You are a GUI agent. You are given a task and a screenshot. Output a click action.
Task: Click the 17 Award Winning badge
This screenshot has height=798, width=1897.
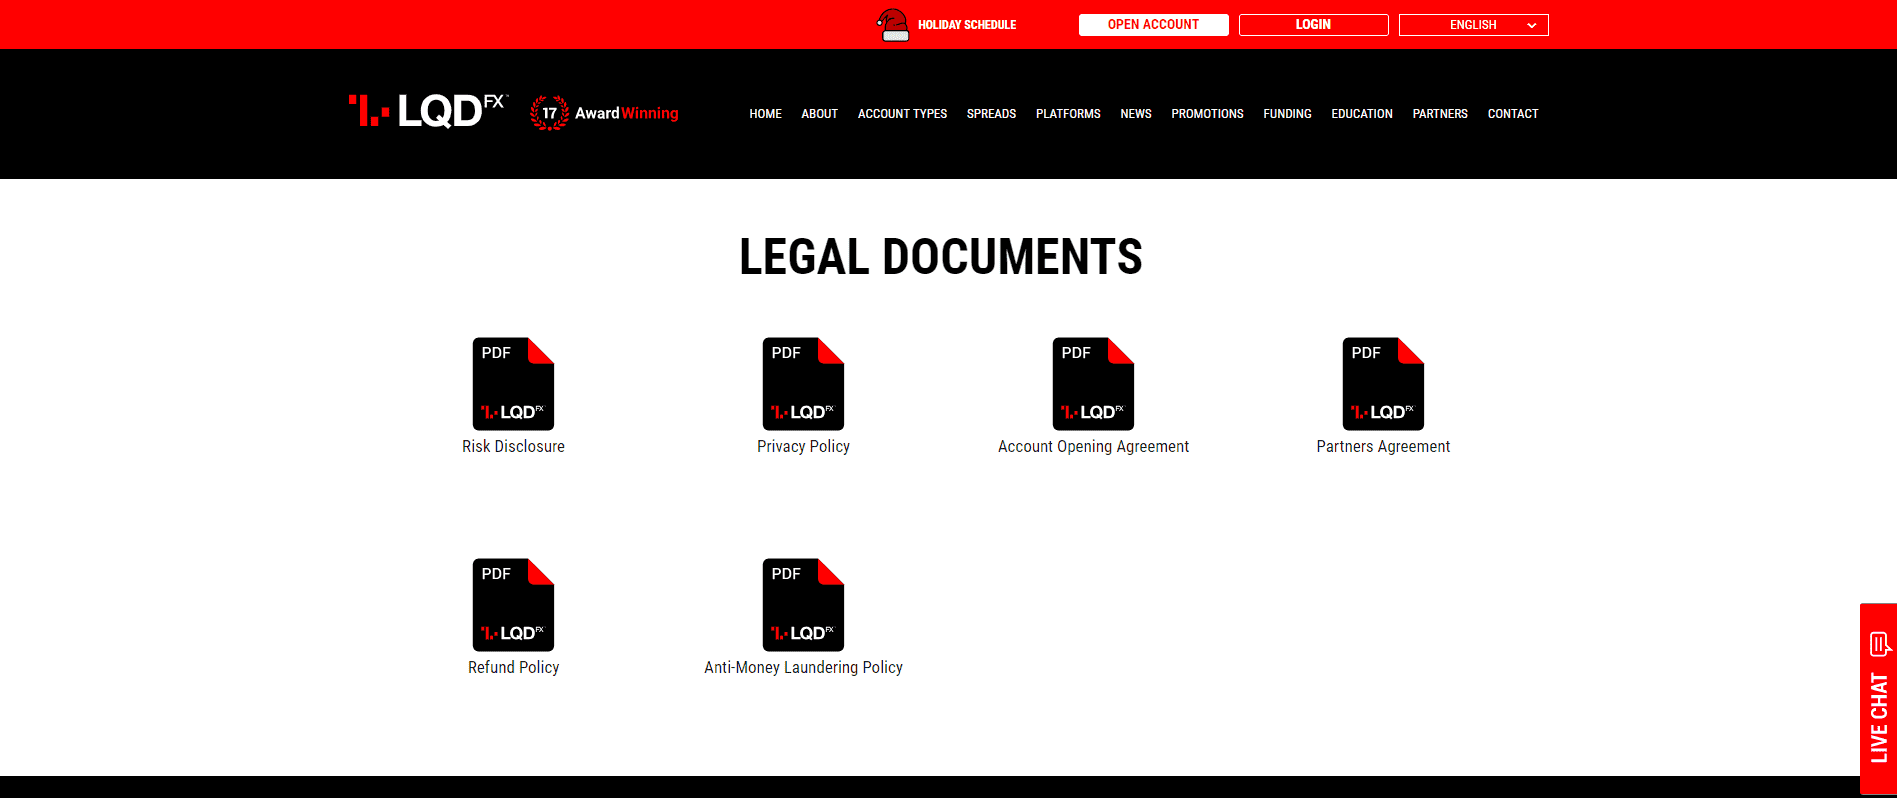(604, 113)
